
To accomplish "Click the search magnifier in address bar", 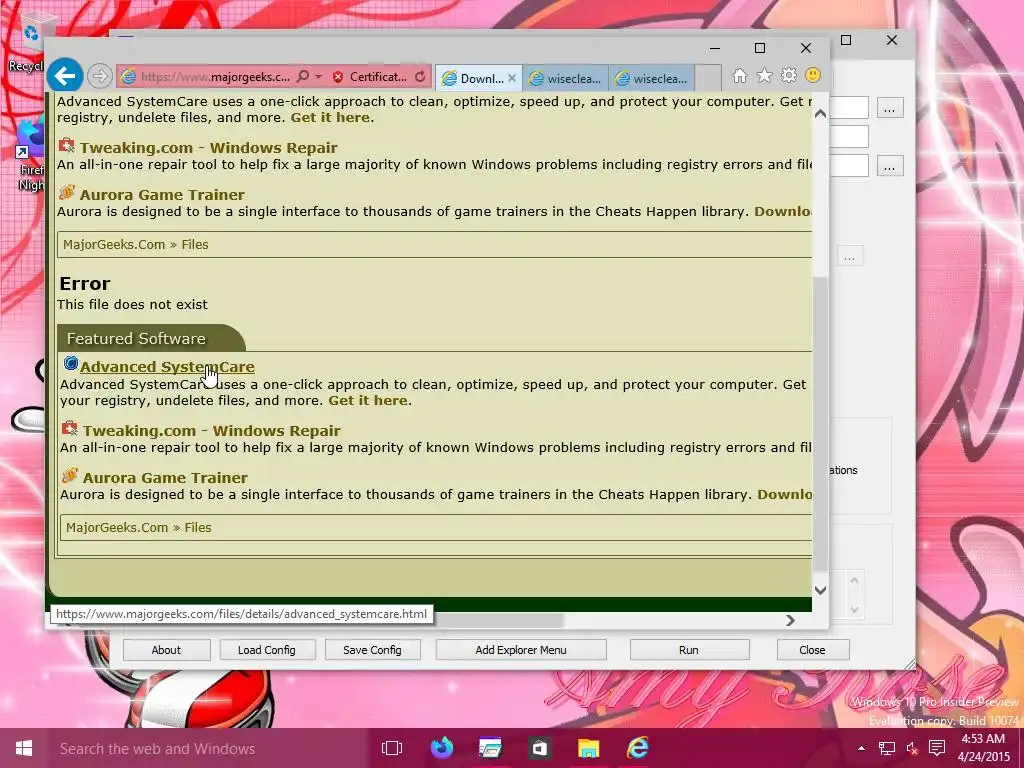I will [302, 76].
